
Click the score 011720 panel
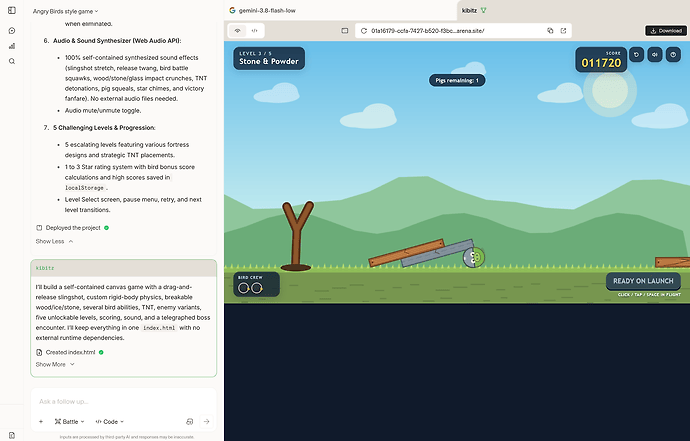[x=601, y=60]
